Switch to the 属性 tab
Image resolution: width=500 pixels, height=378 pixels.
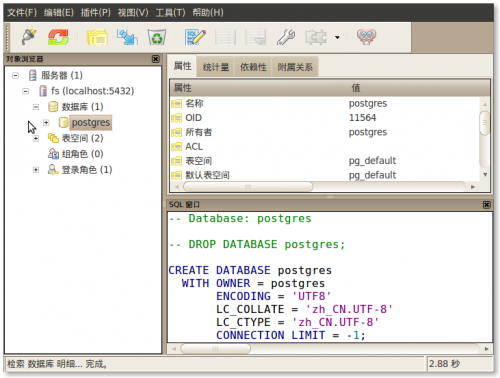coord(182,66)
